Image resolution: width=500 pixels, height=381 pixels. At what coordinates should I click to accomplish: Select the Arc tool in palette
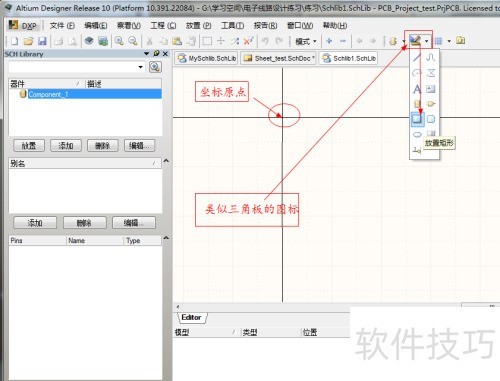[x=417, y=73]
